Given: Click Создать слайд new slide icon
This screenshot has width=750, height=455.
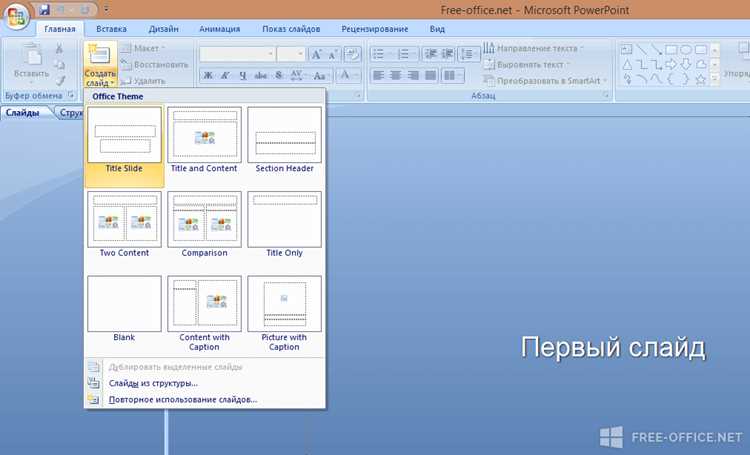Looking at the screenshot, I should pyautogui.click(x=100, y=55).
